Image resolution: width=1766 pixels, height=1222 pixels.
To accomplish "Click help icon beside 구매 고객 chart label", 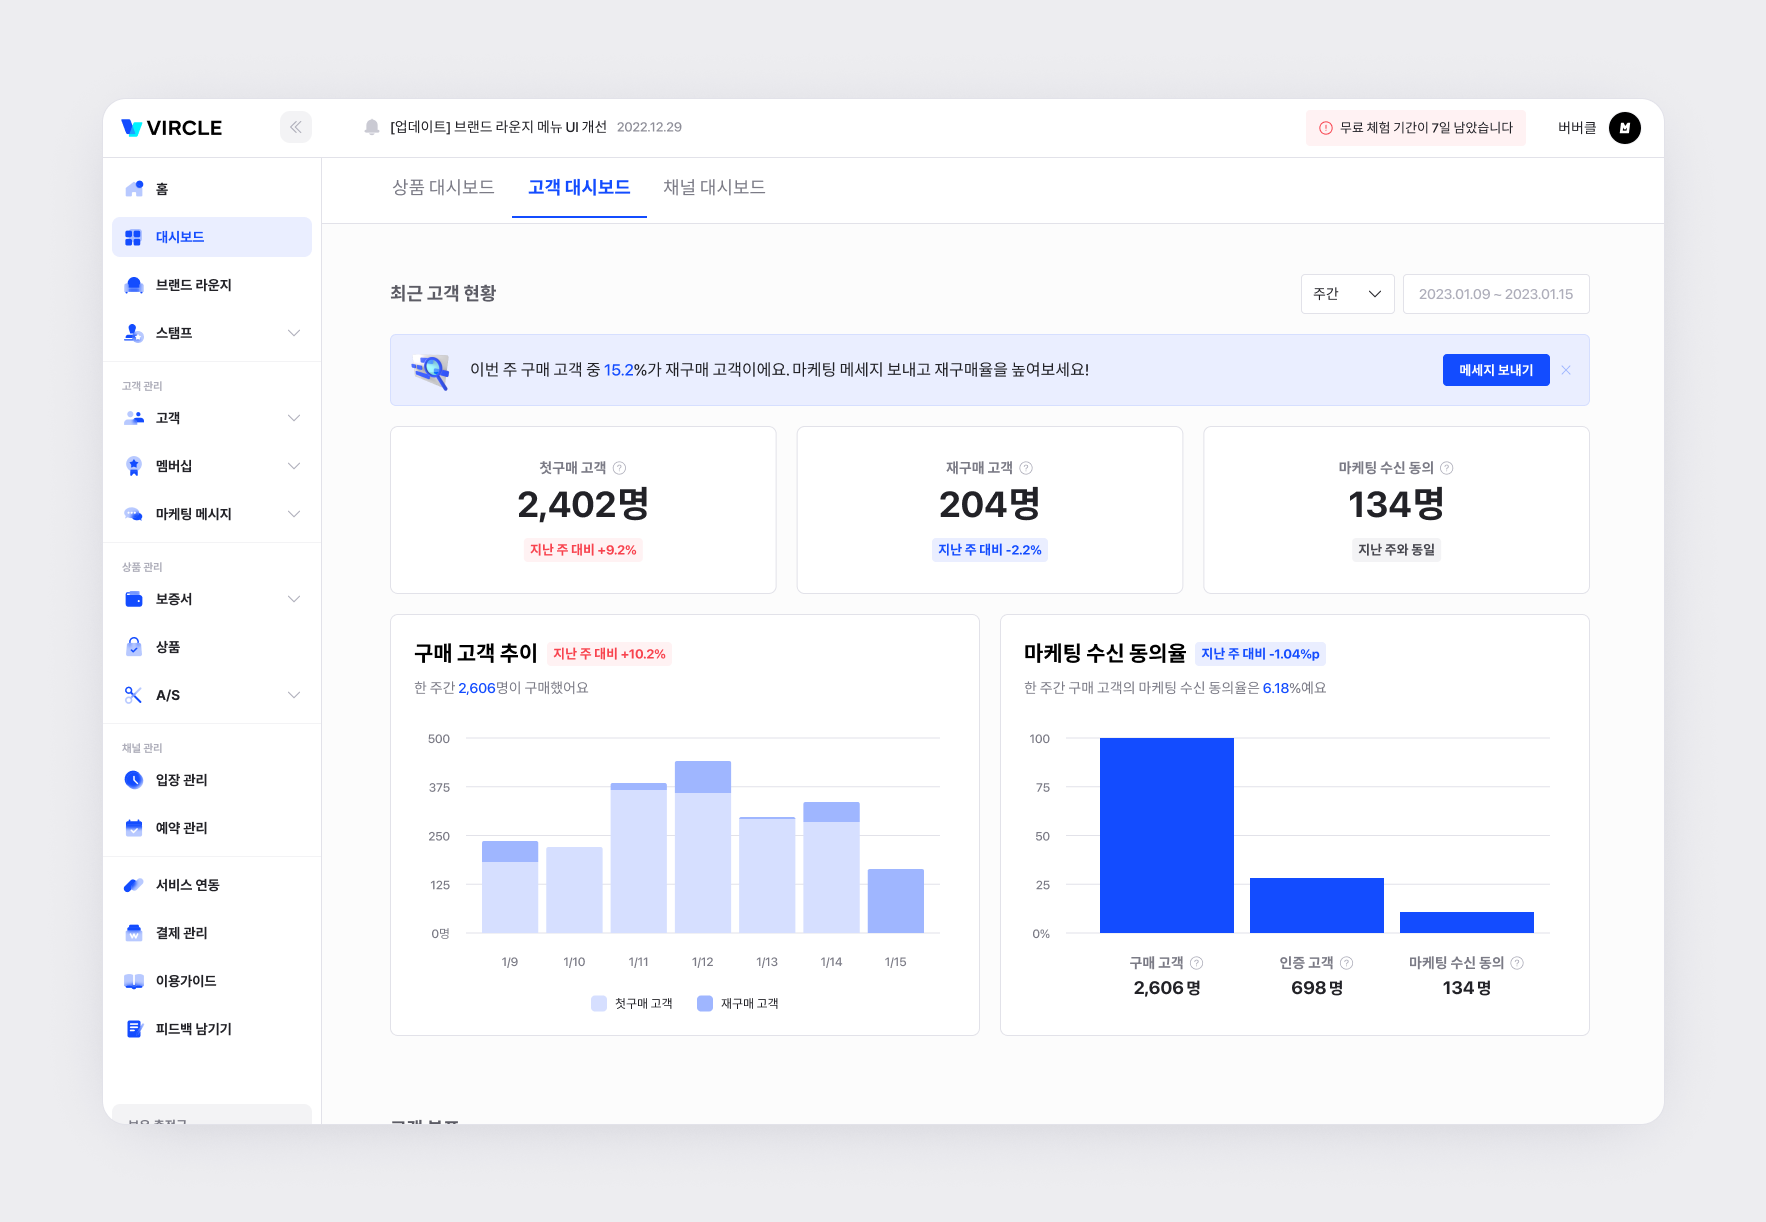I will (x=1197, y=963).
